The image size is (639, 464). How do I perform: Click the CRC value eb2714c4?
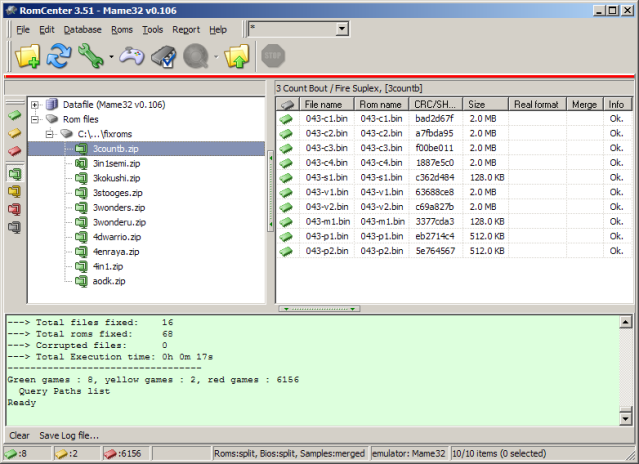tap(434, 236)
